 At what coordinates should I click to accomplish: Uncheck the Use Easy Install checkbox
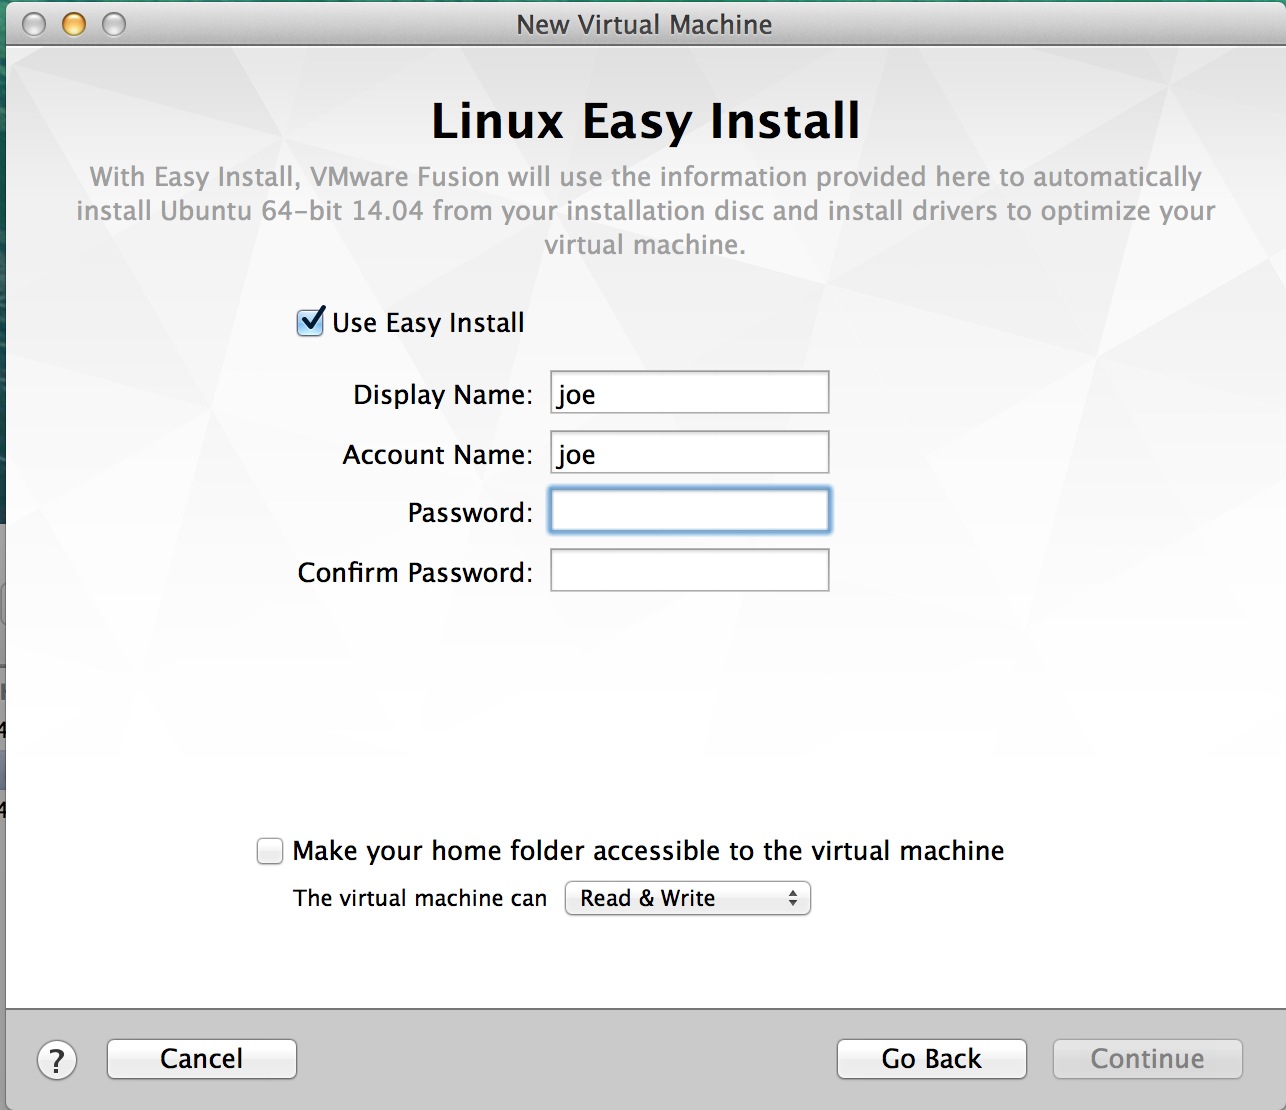click(x=310, y=322)
